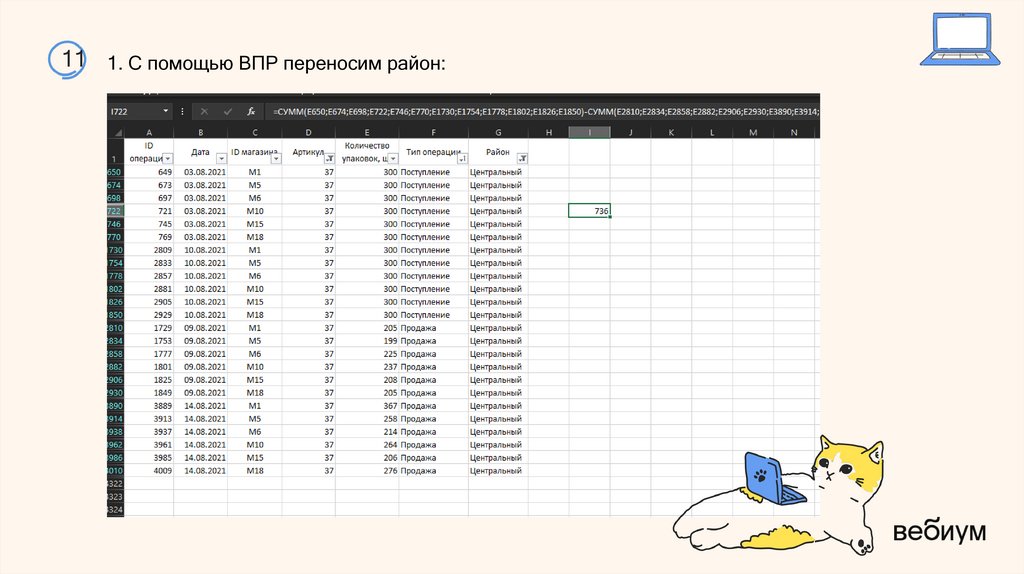Click quantity cell 276

[367, 471]
